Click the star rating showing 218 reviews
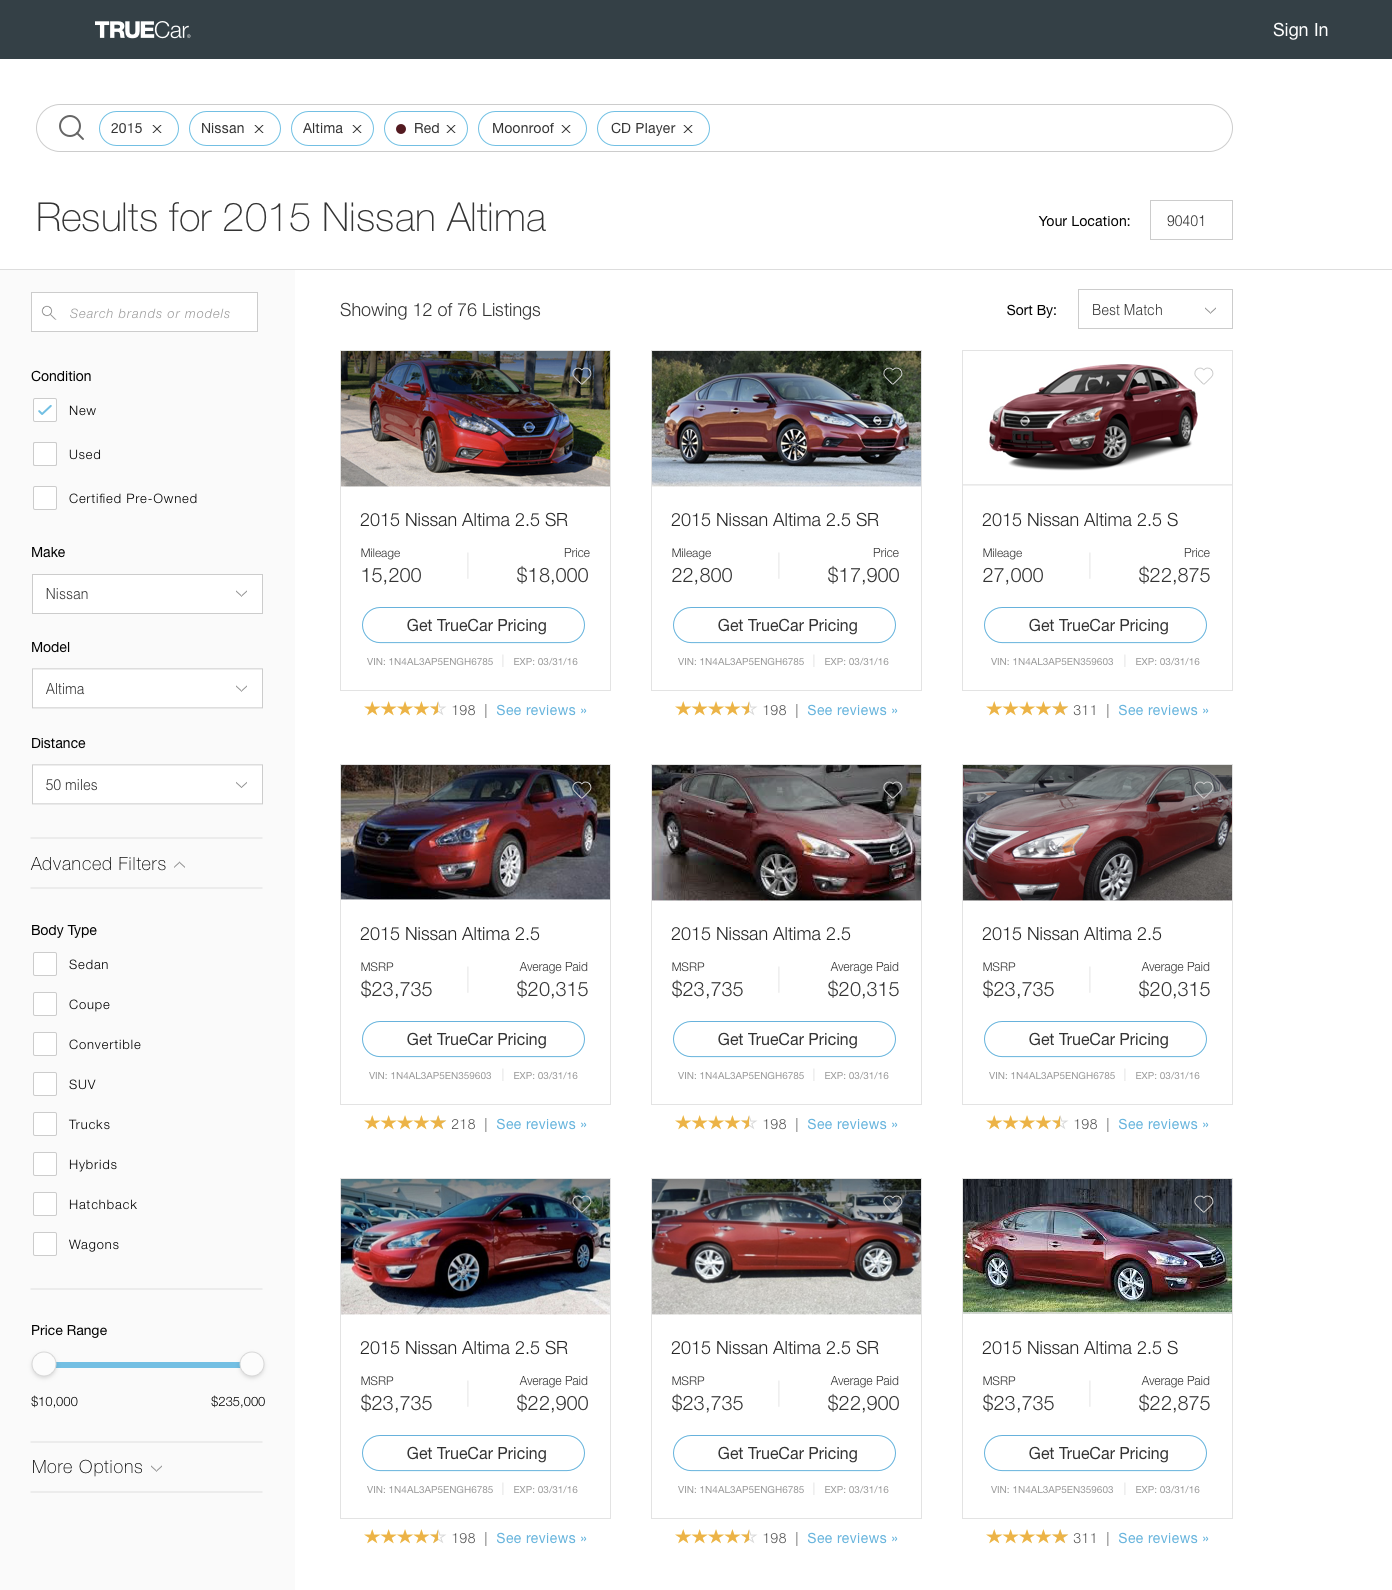Viewport: 1392px width, 1590px height. point(405,1123)
